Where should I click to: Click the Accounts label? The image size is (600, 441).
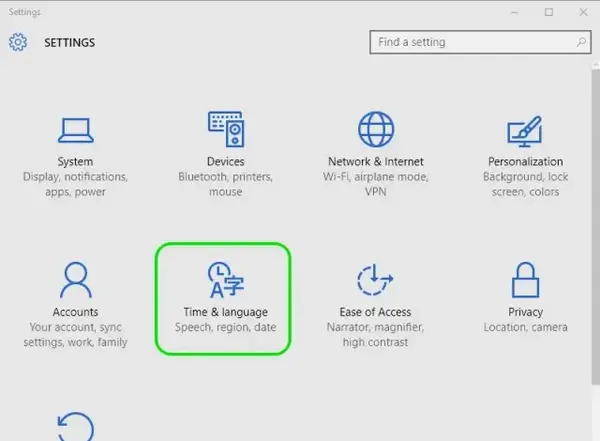(x=75, y=312)
